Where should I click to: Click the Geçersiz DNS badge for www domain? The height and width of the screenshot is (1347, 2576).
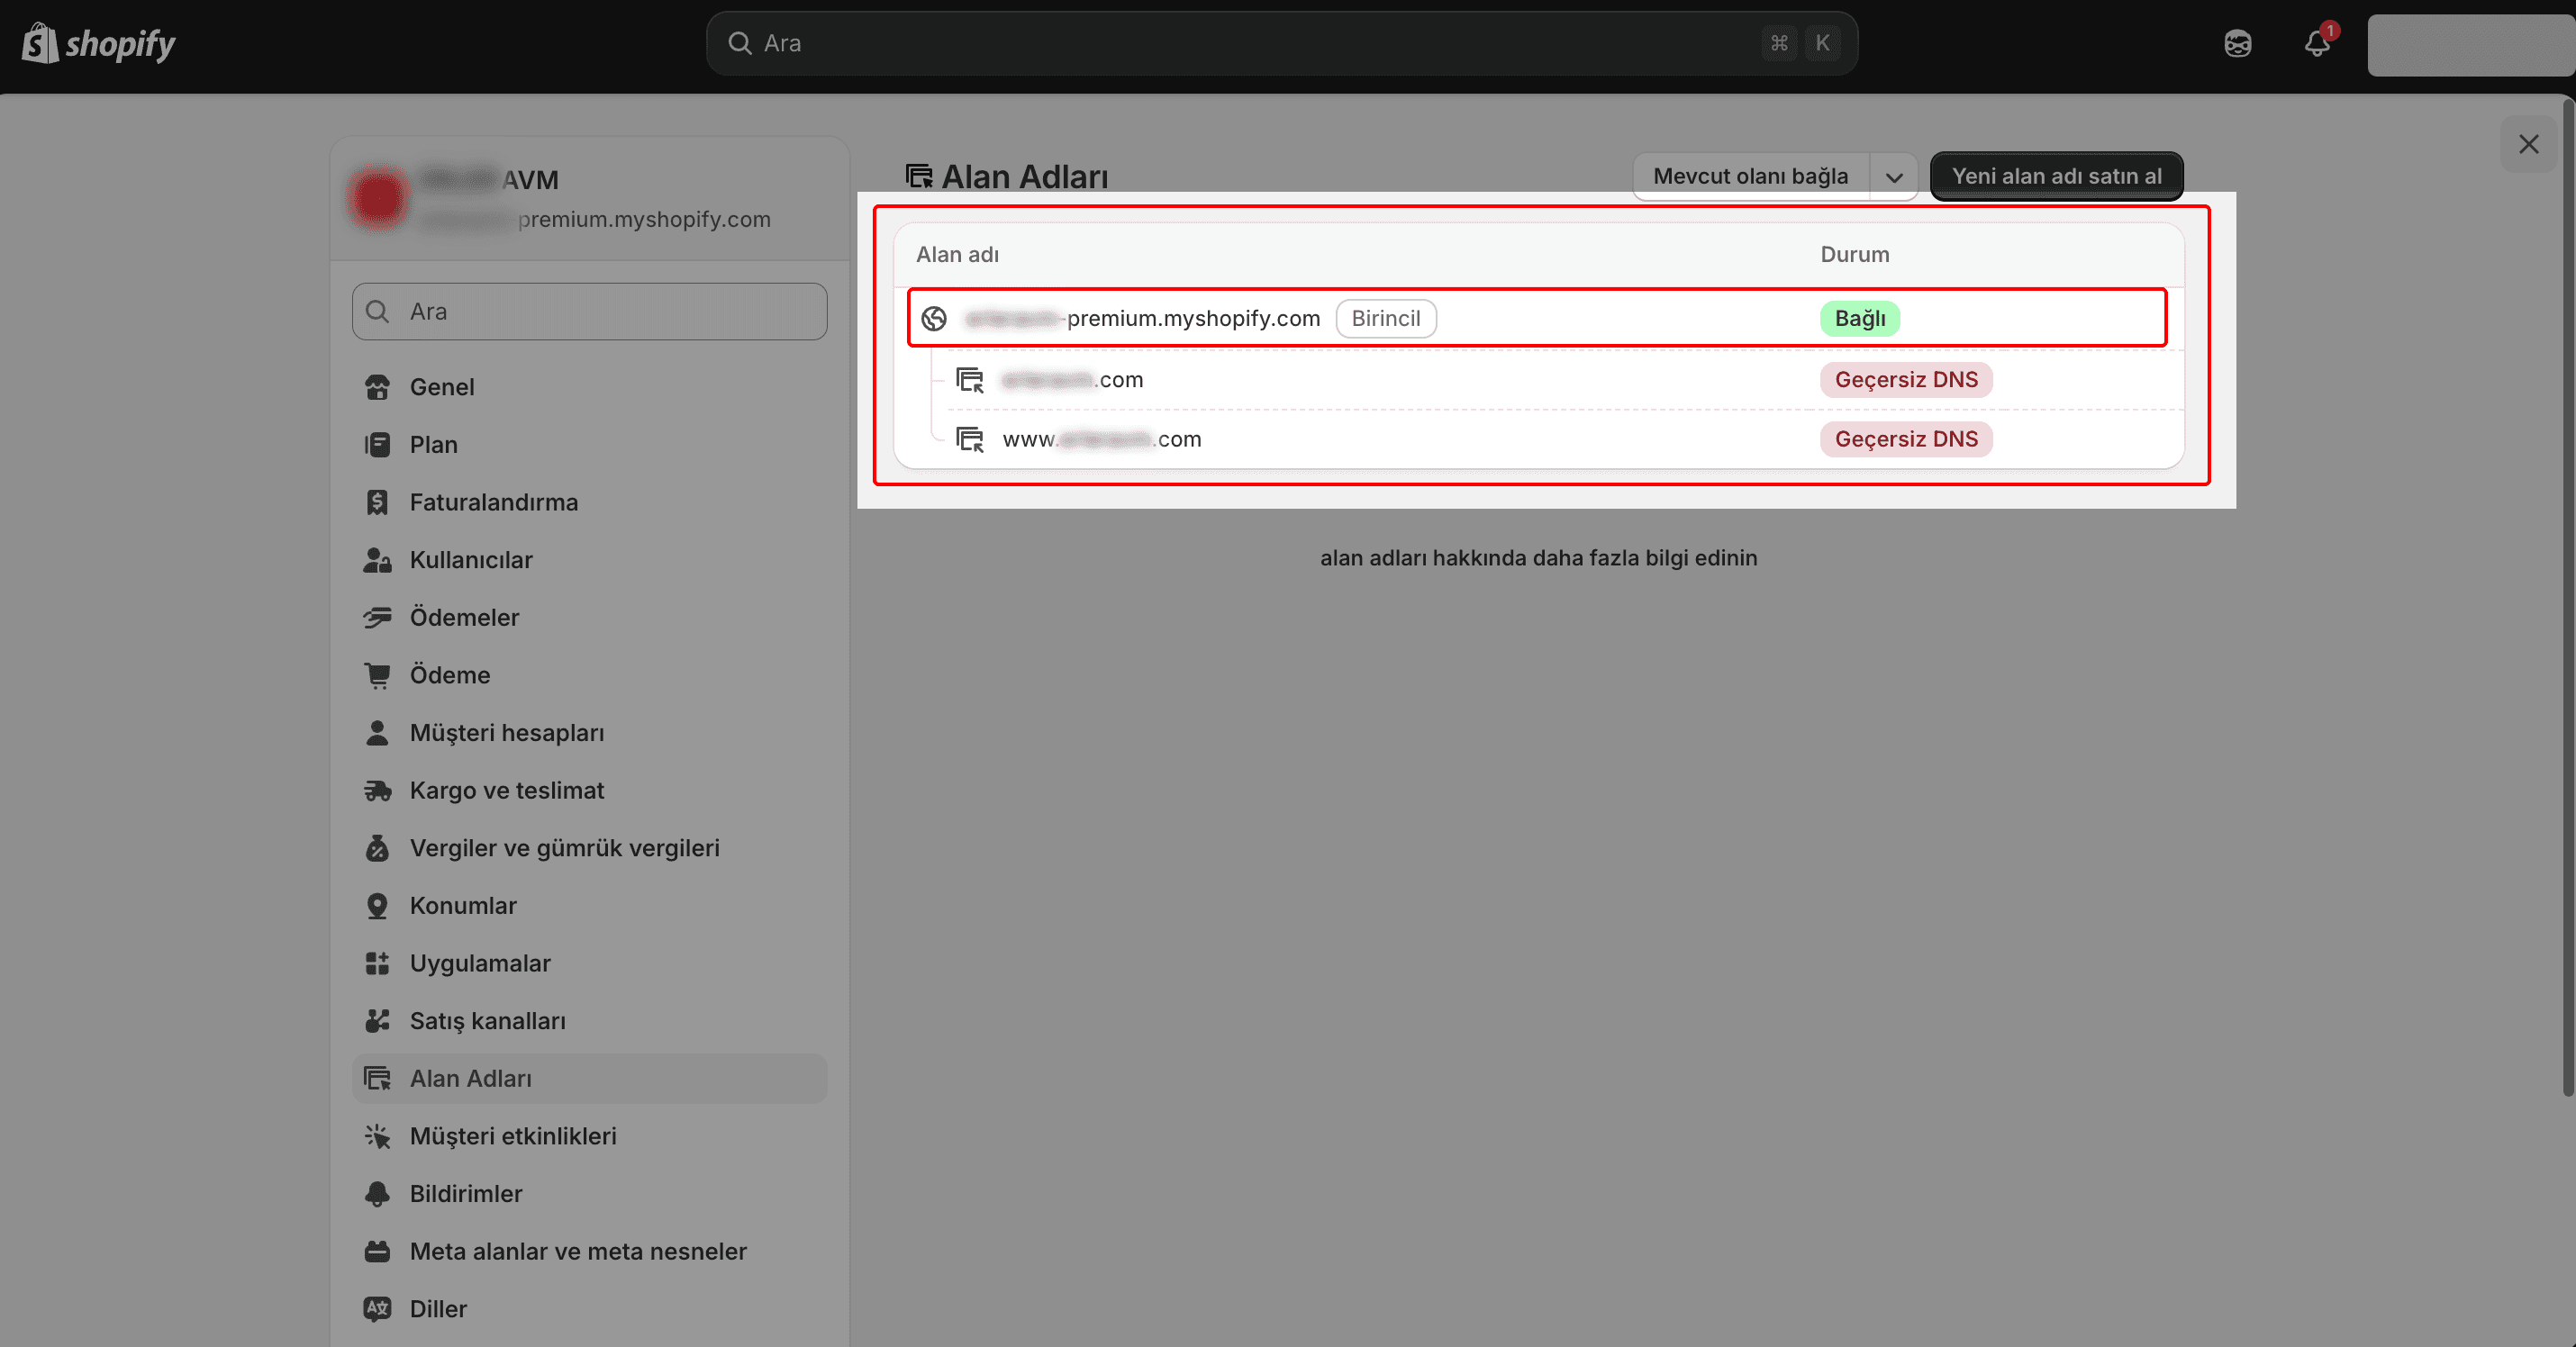pyautogui.click(x=1905, y=439)
